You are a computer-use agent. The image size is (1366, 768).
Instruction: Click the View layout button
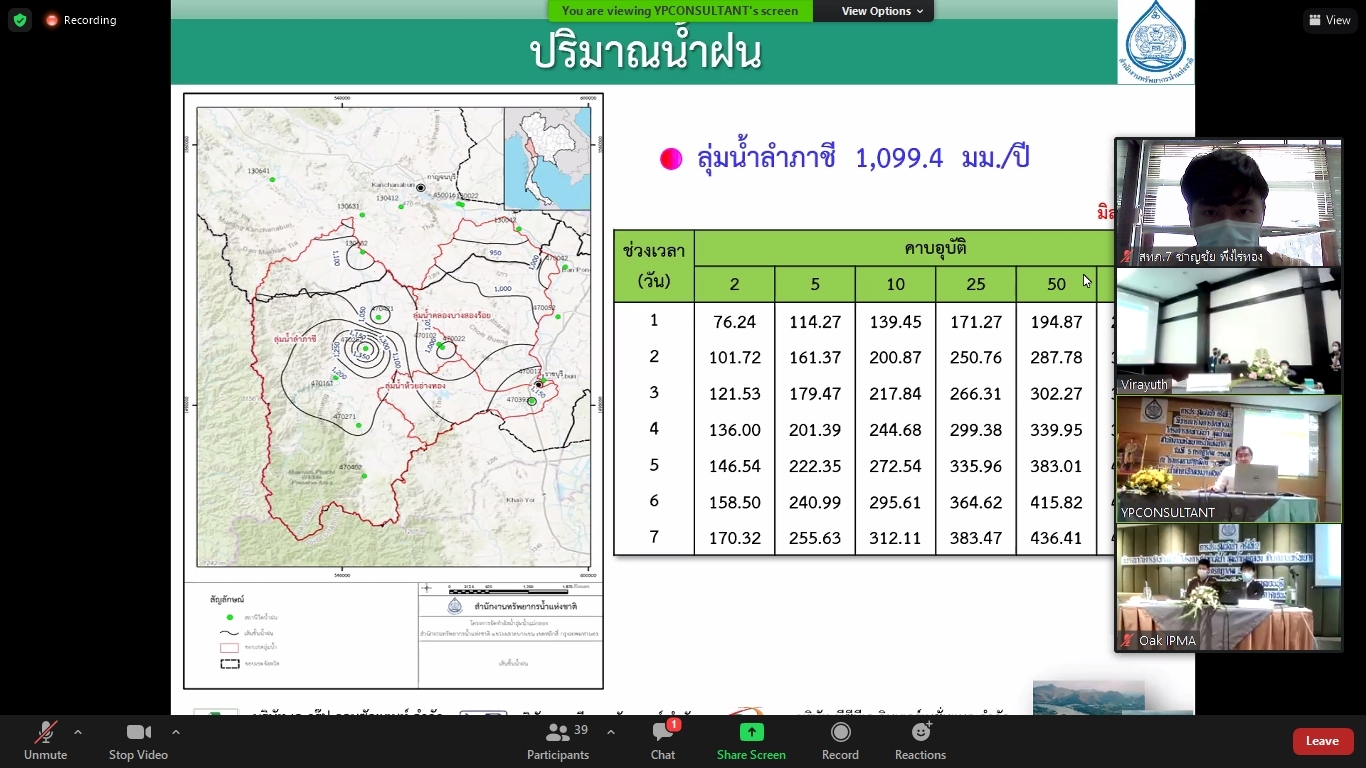(x=1330, y=20)
